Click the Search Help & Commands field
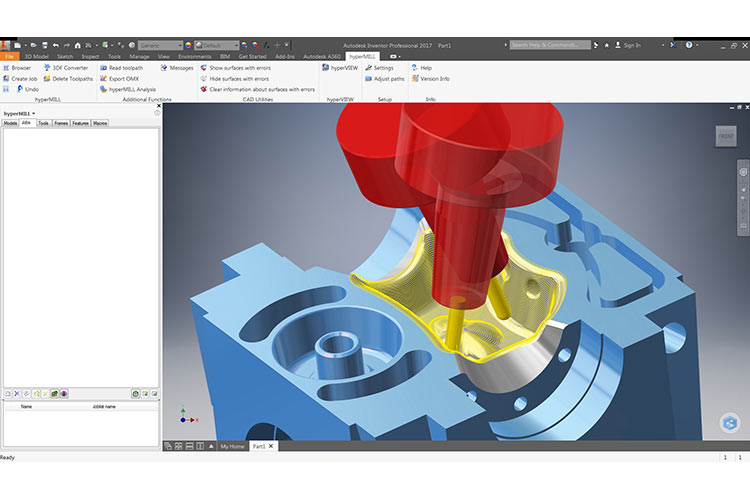This screenshot has height=500, width=750. 550,45
